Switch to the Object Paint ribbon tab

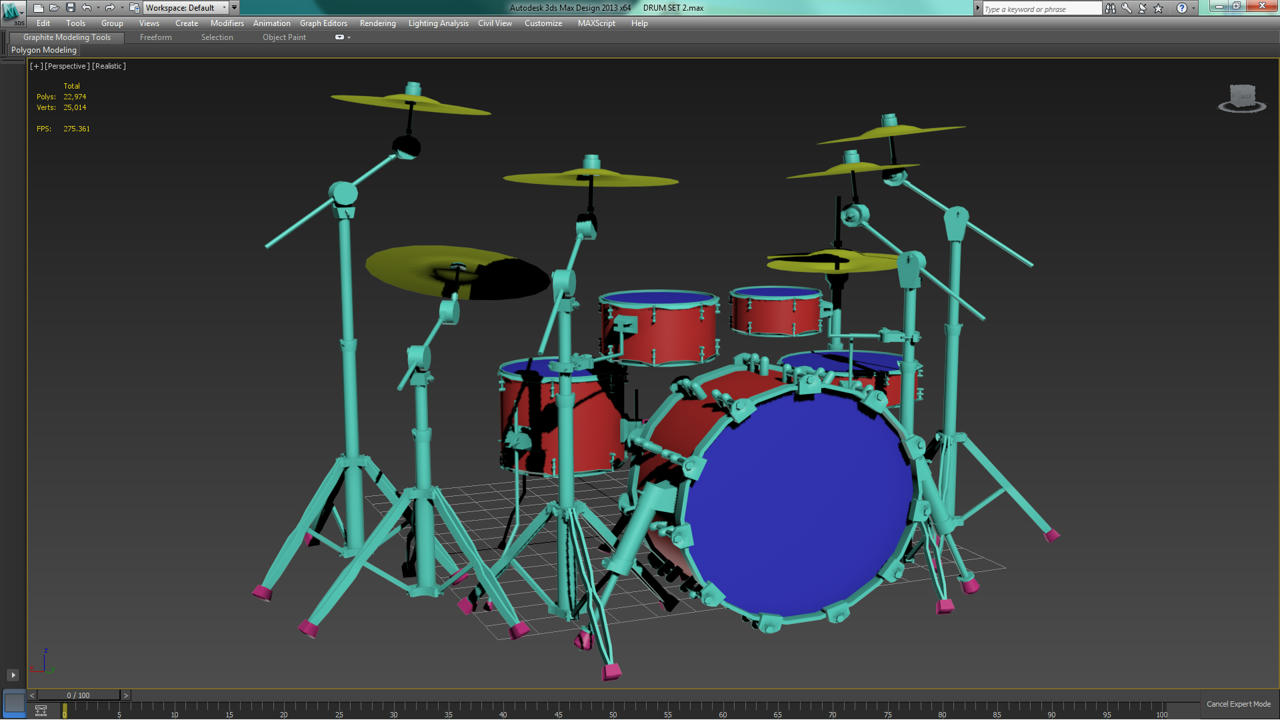(284, 37)
